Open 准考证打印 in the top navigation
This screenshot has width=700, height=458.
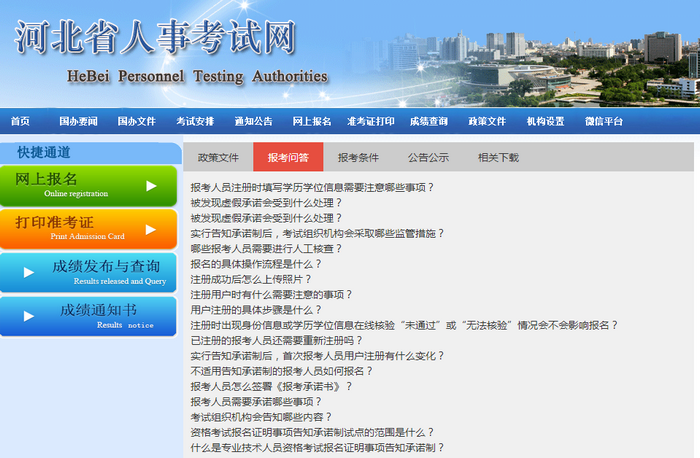click(x=370, y=121)
